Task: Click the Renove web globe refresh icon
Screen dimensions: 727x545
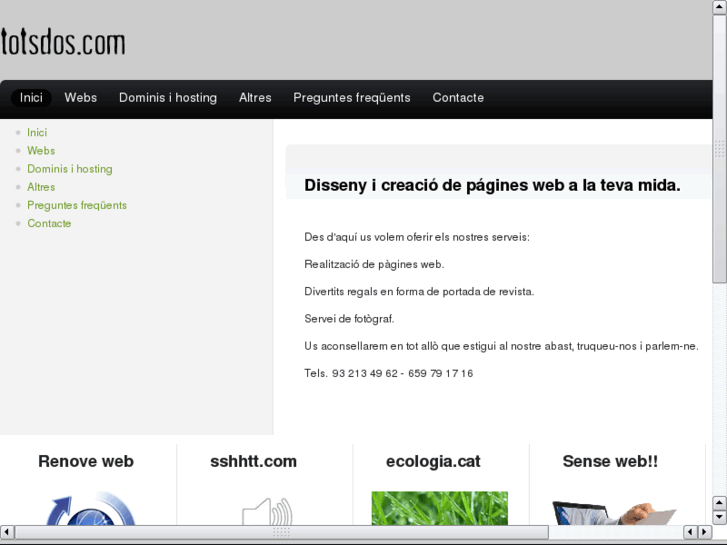Action: [x=90, y=508]
